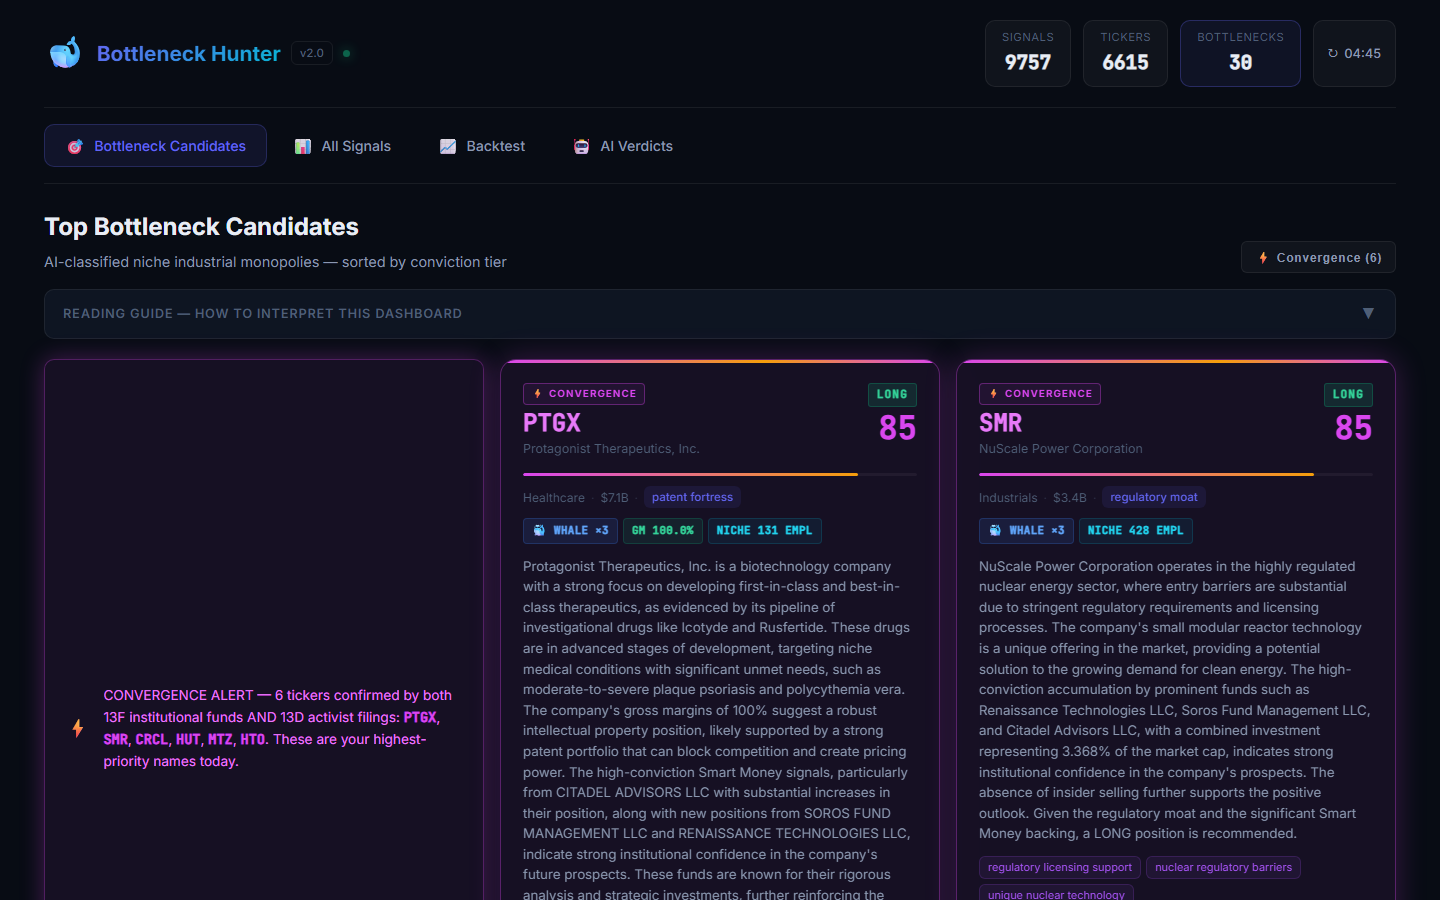Click the patent fortress tag
1440x900 pixels.
[x=692, y=497]
